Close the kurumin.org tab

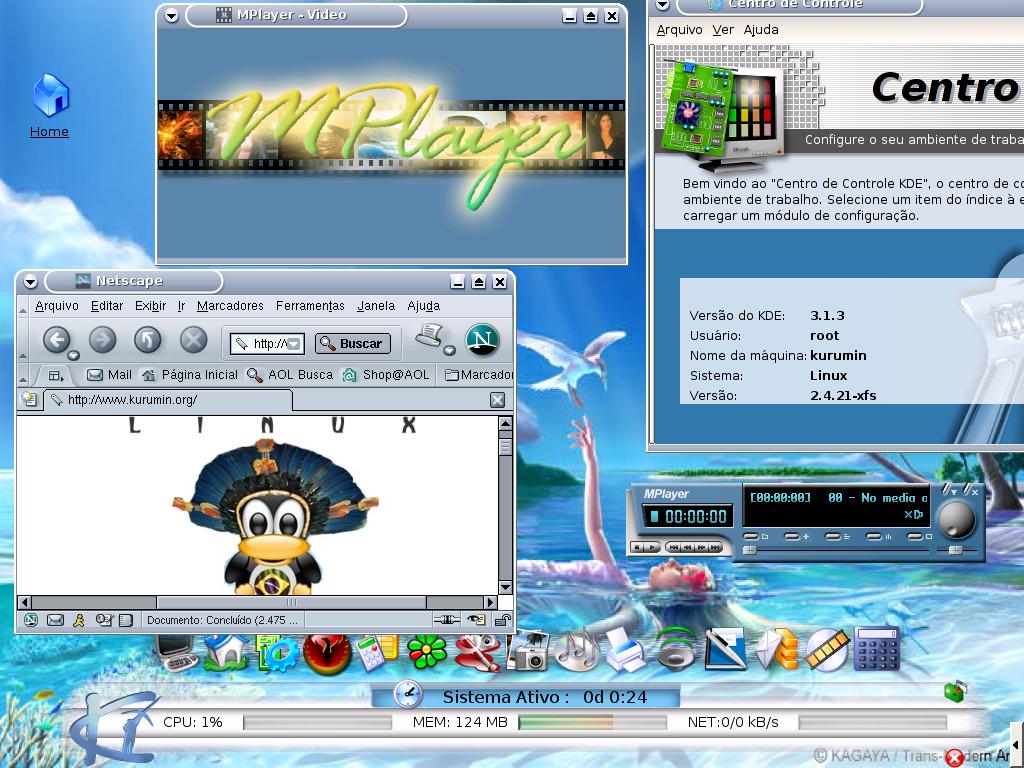[x=498, y=400]
